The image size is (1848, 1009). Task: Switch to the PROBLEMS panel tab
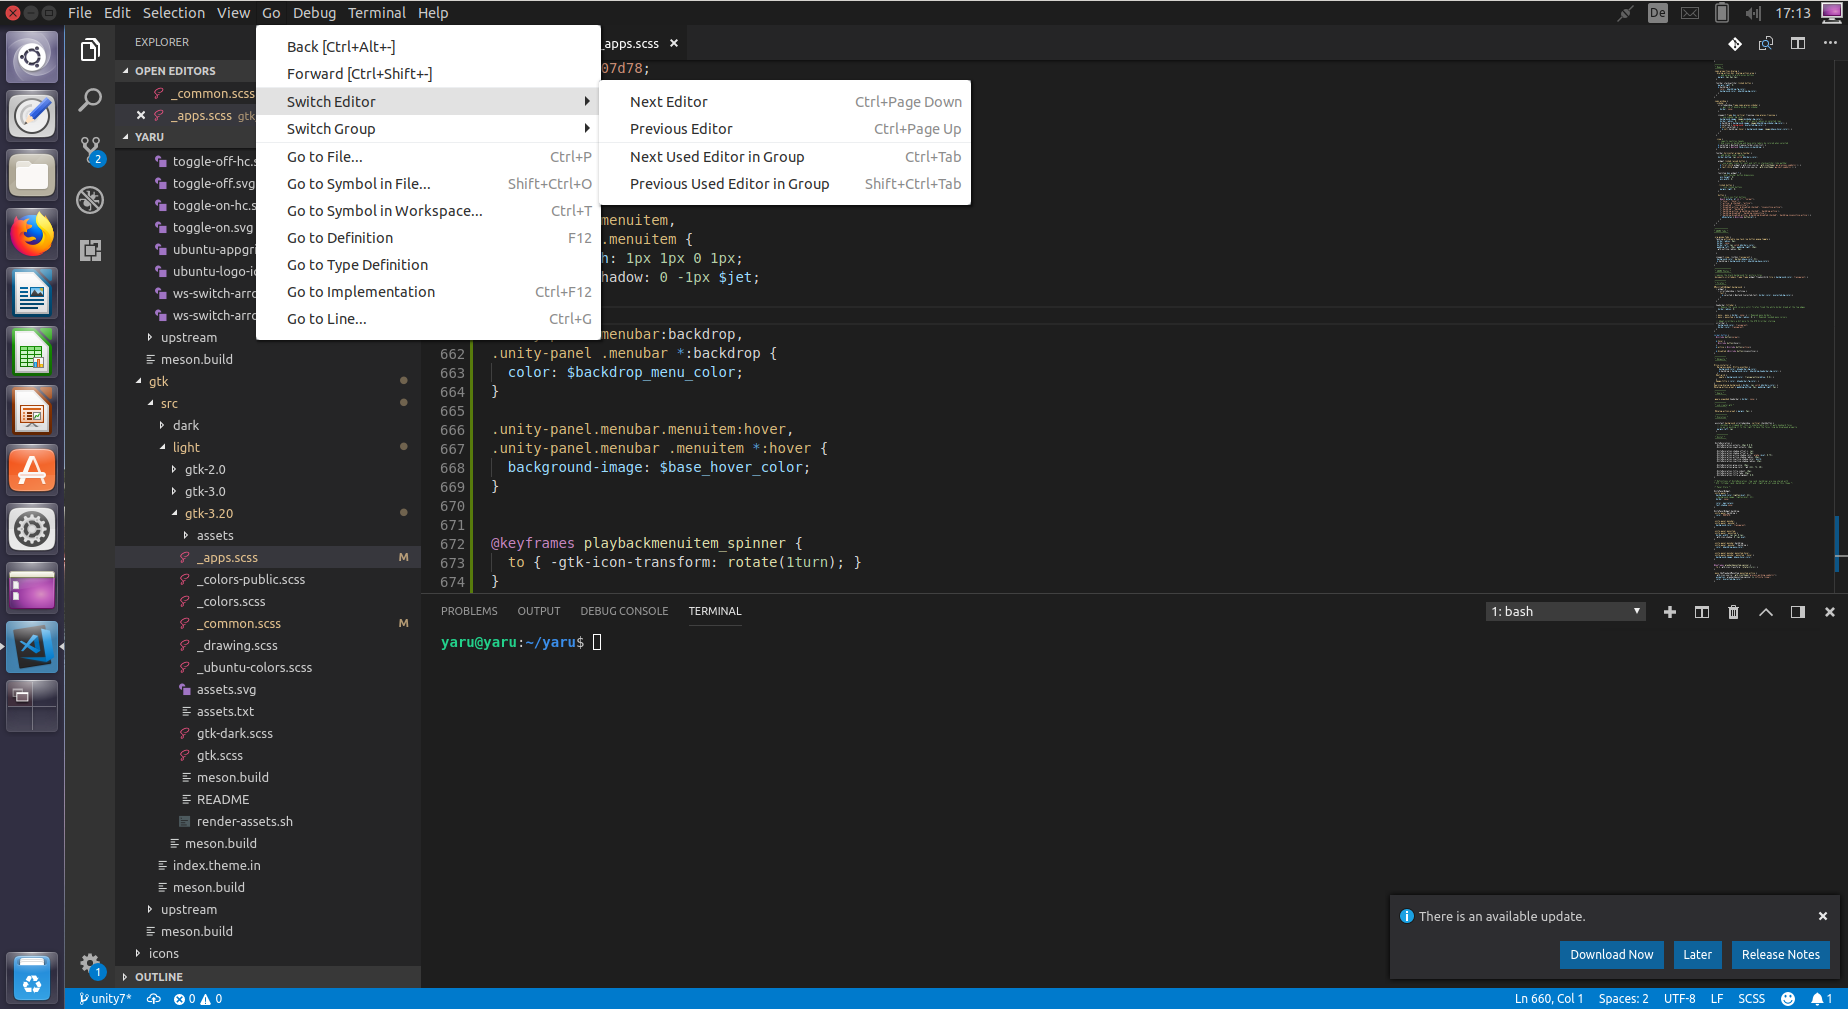tap(469, 611)
